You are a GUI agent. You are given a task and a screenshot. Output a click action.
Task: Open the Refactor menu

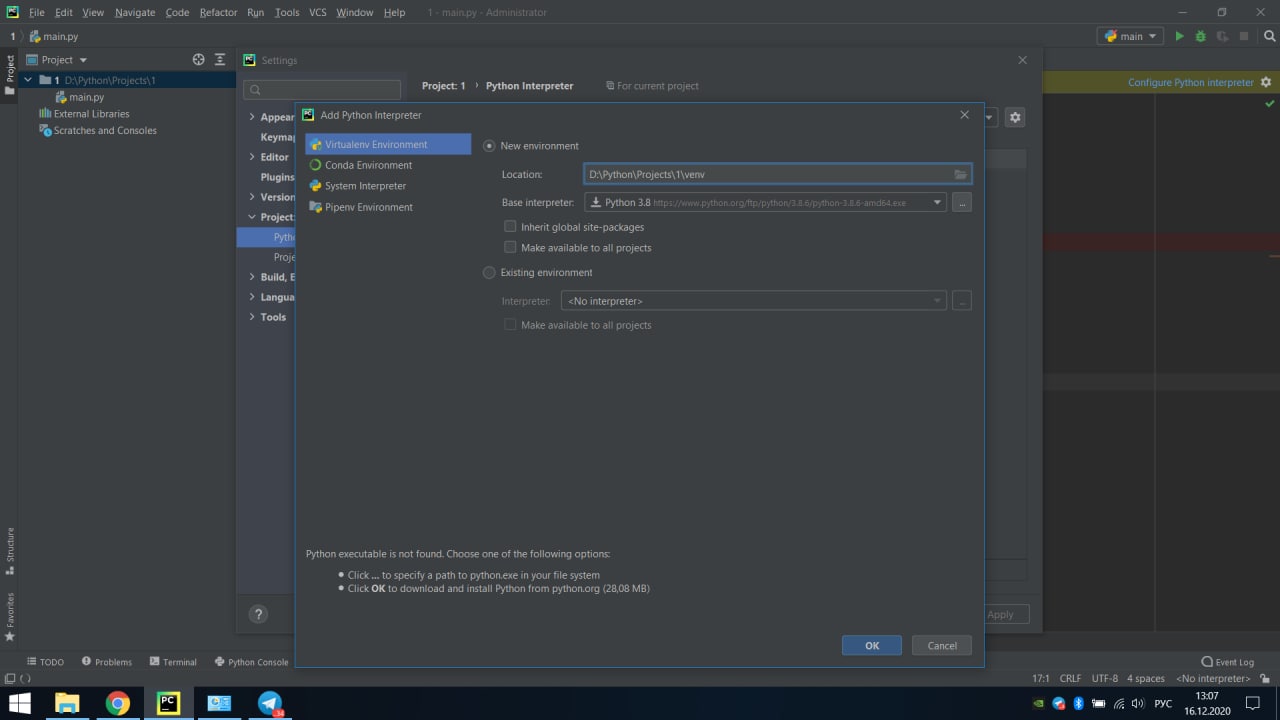(218, 12)
